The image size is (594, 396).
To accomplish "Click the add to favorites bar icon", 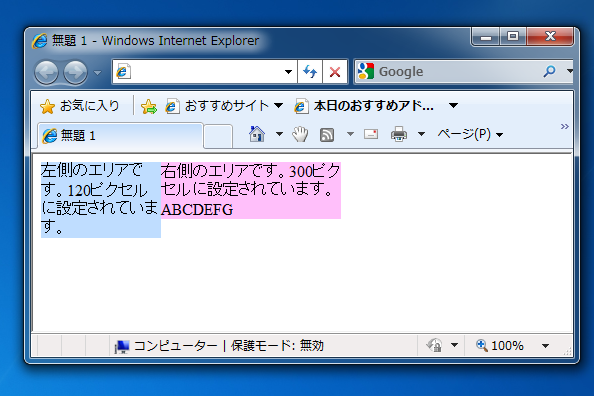I will (x=149, y=106).
